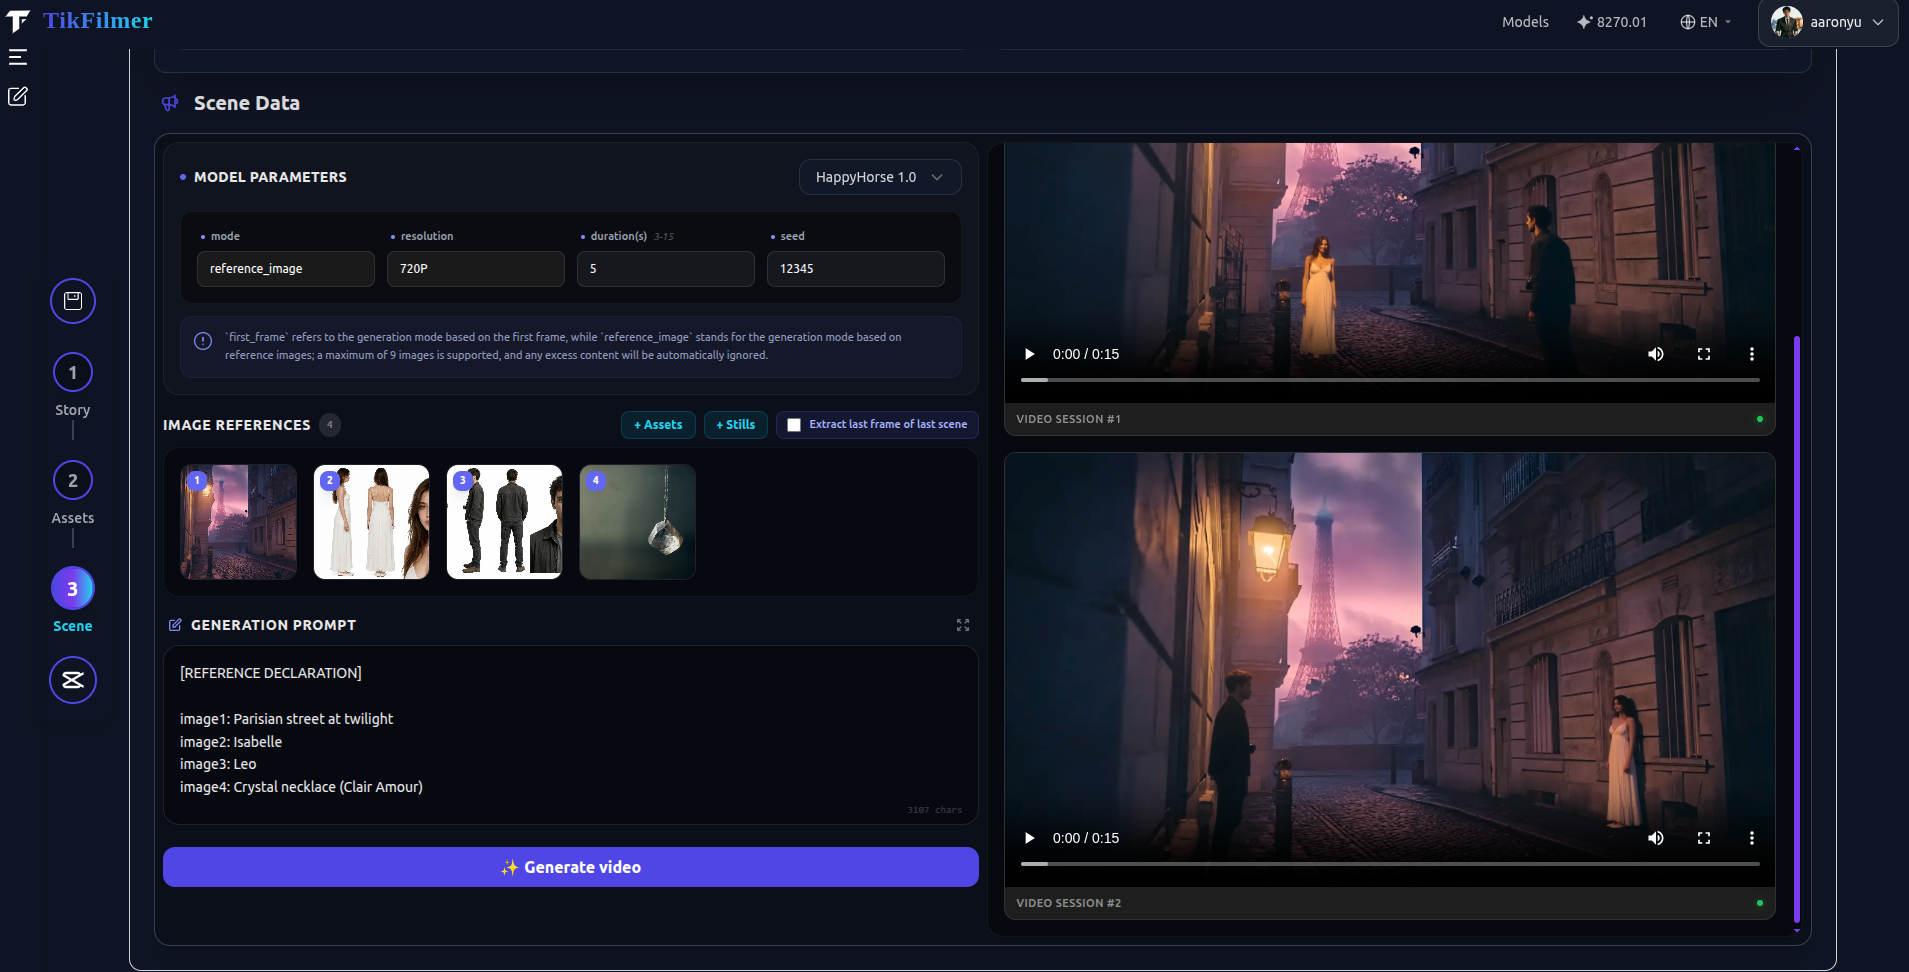Select the mode field reference_image
This screenshot has height=972, width=1909.
[286, 269]
